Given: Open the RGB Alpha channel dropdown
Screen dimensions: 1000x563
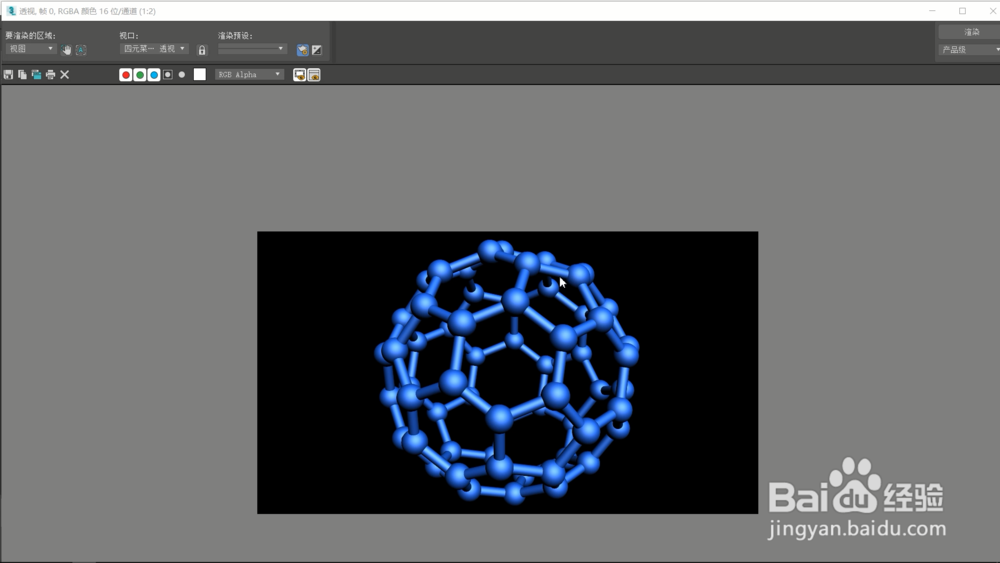Looking at the screenshot, I should click(x=249, y=75).
